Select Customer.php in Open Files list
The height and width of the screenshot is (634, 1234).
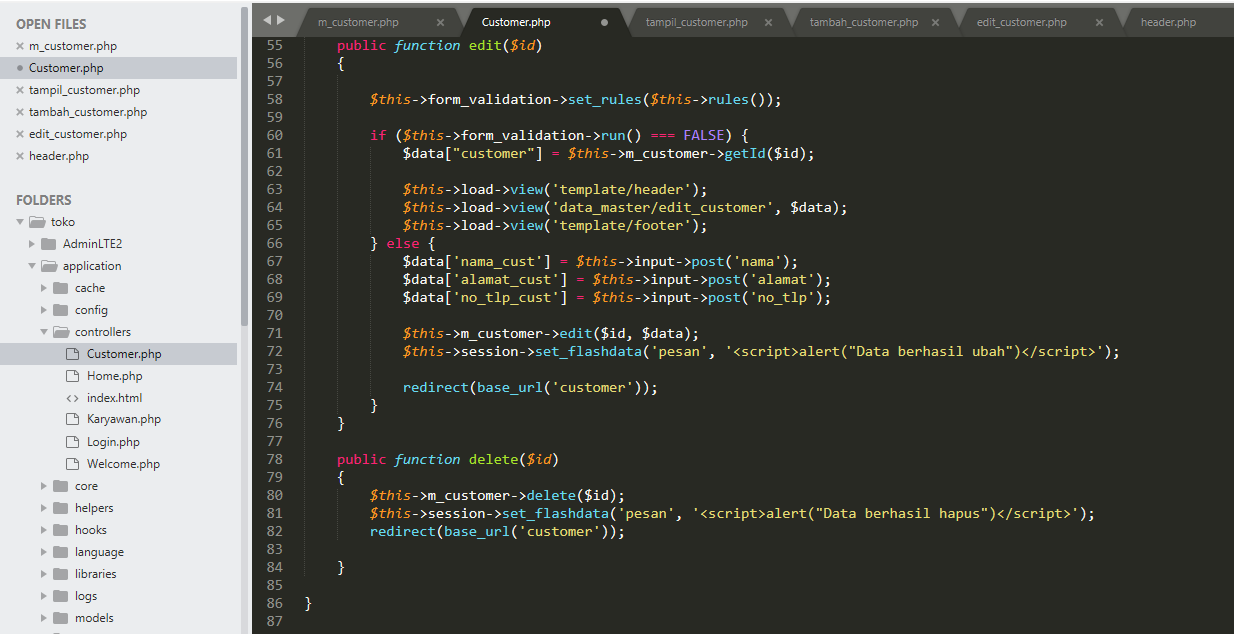tap(66, 68)
